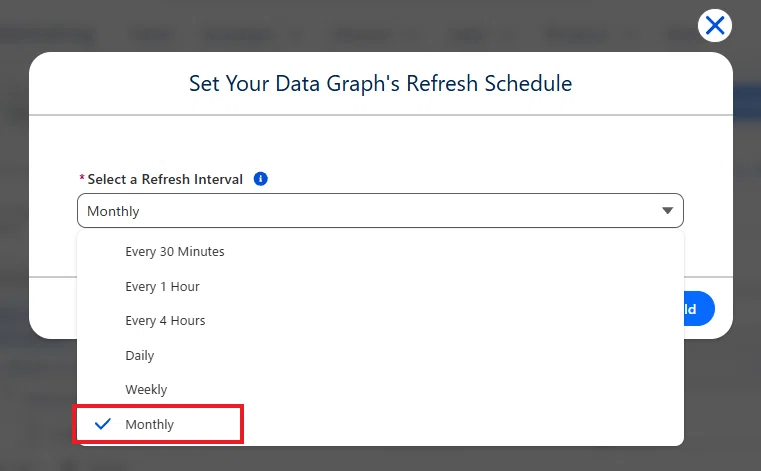Click the blank dialog area above the interval label
The image size is (761, 471).
[x=380, y=143]
